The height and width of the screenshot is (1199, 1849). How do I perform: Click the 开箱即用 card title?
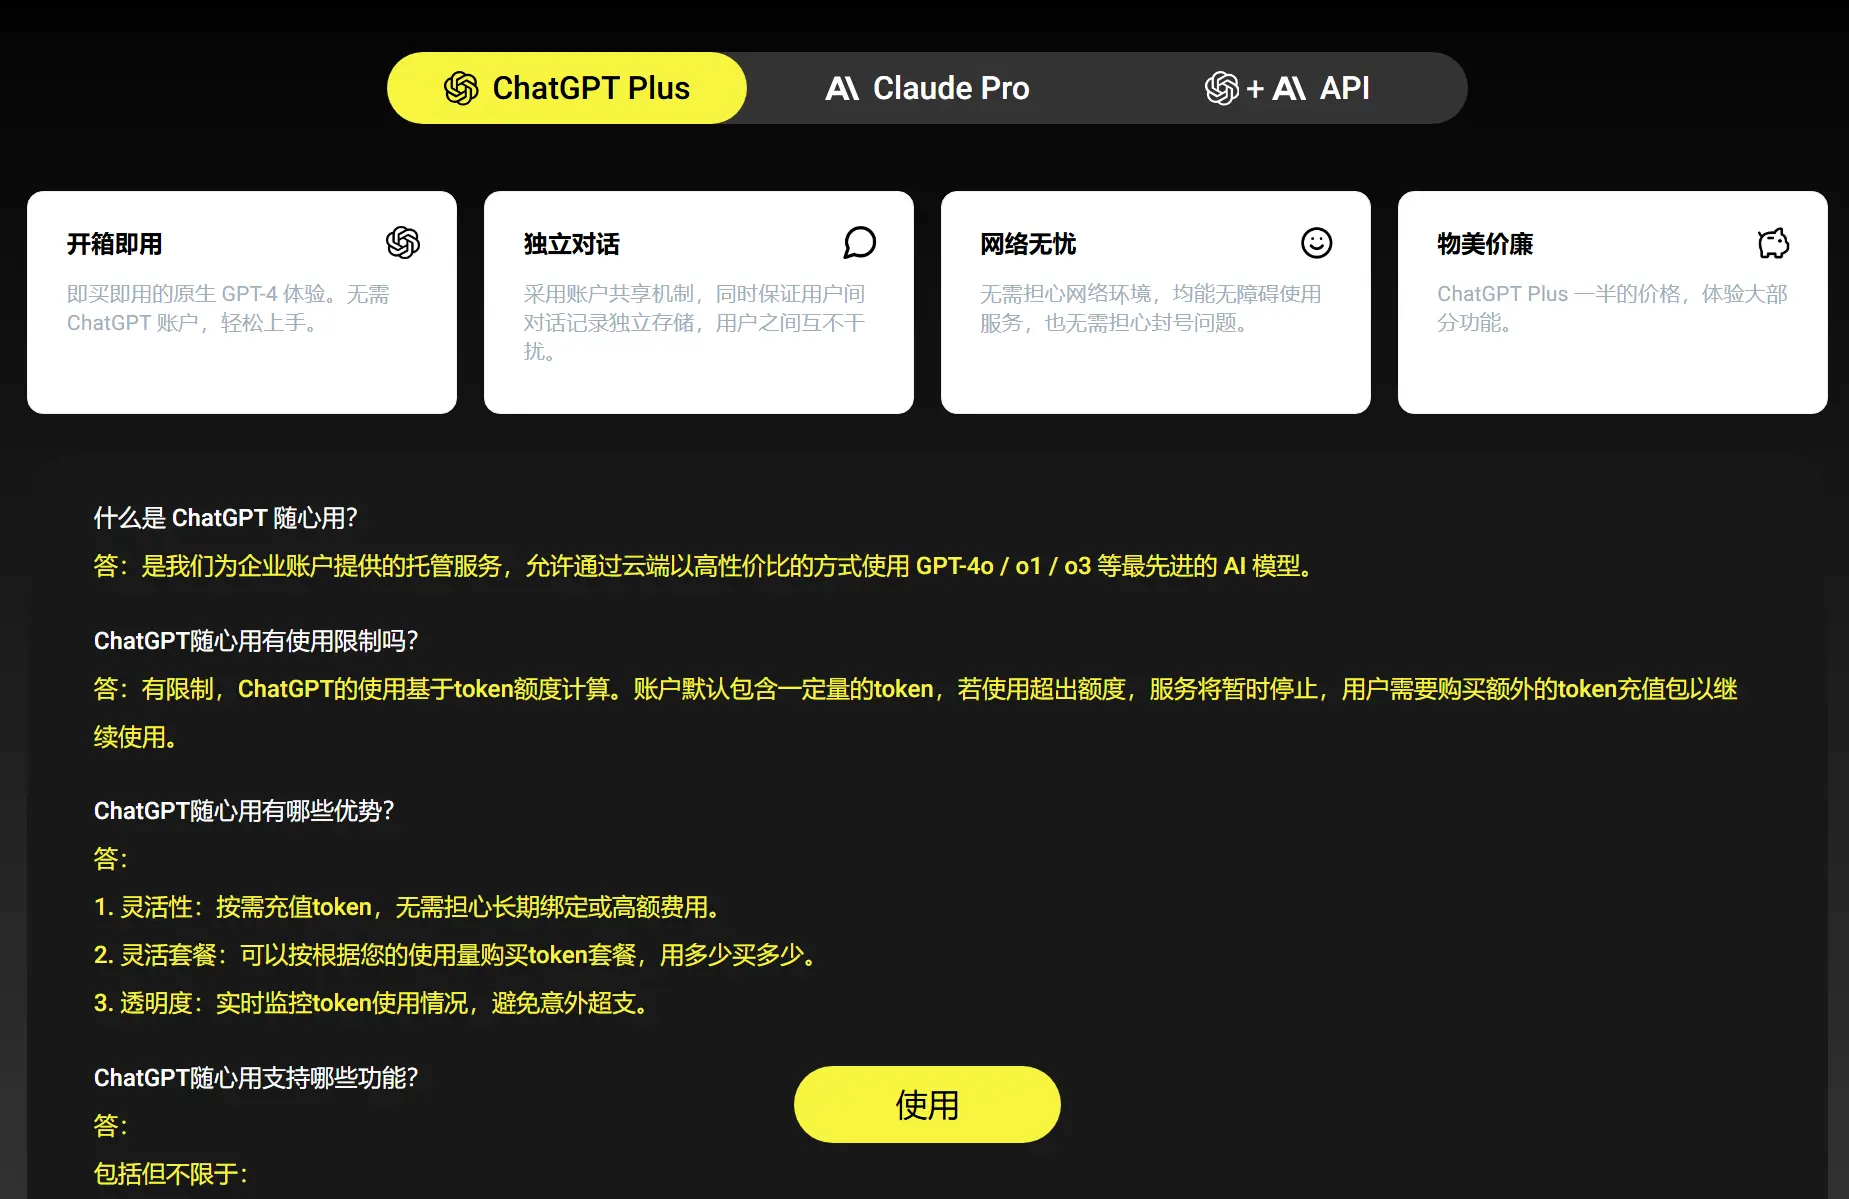point(115,244)
